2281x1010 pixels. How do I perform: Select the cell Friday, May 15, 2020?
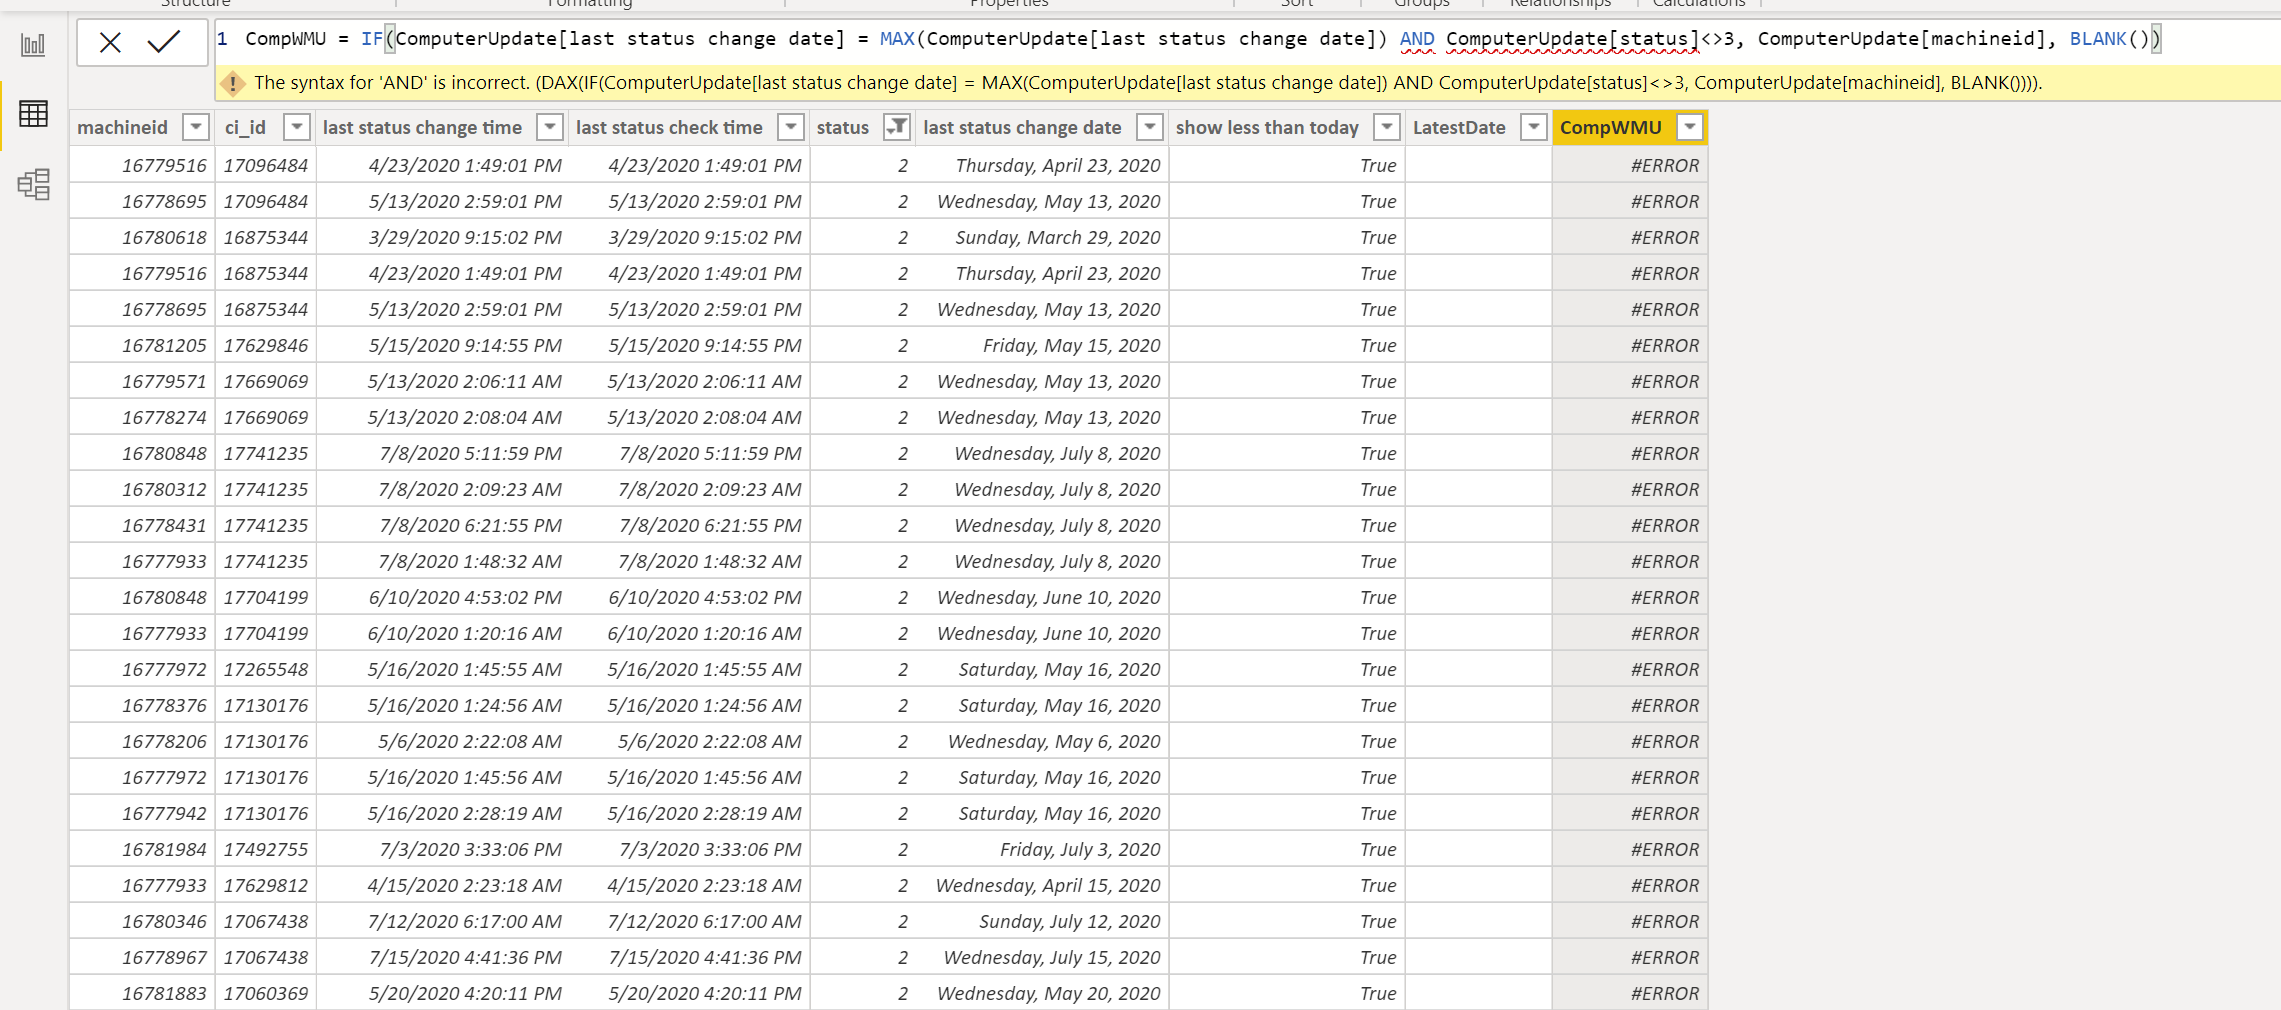(1043, 345)
